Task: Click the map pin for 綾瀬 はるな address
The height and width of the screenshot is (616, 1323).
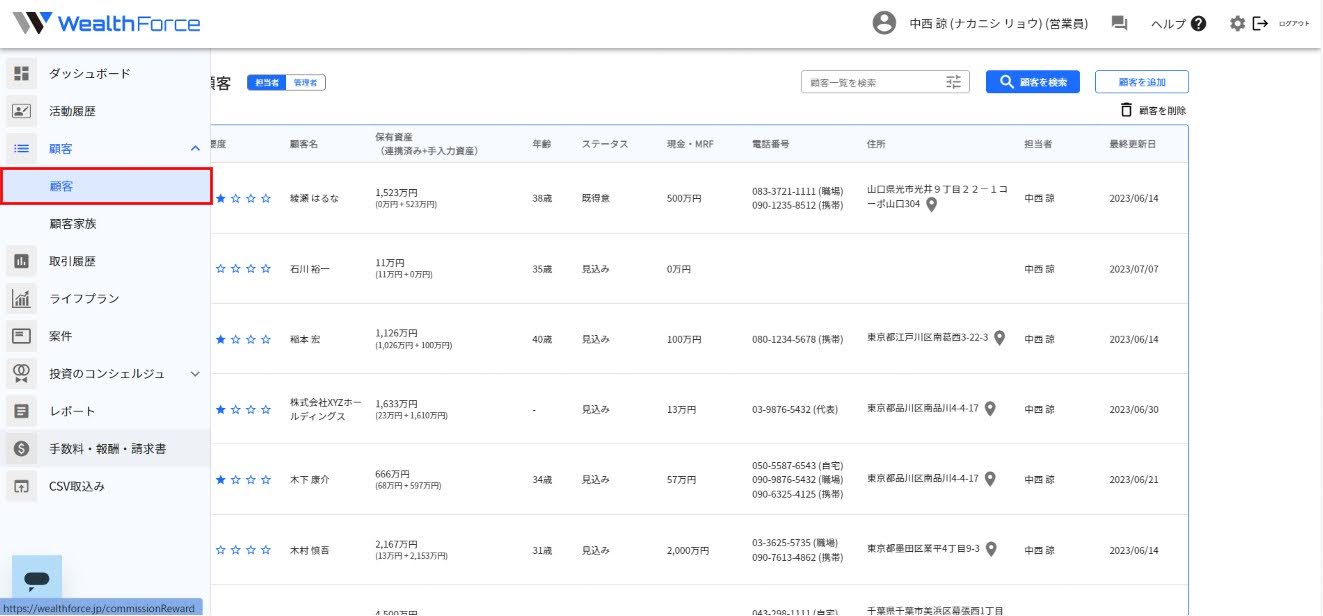Action: click(x=931, y=205)
